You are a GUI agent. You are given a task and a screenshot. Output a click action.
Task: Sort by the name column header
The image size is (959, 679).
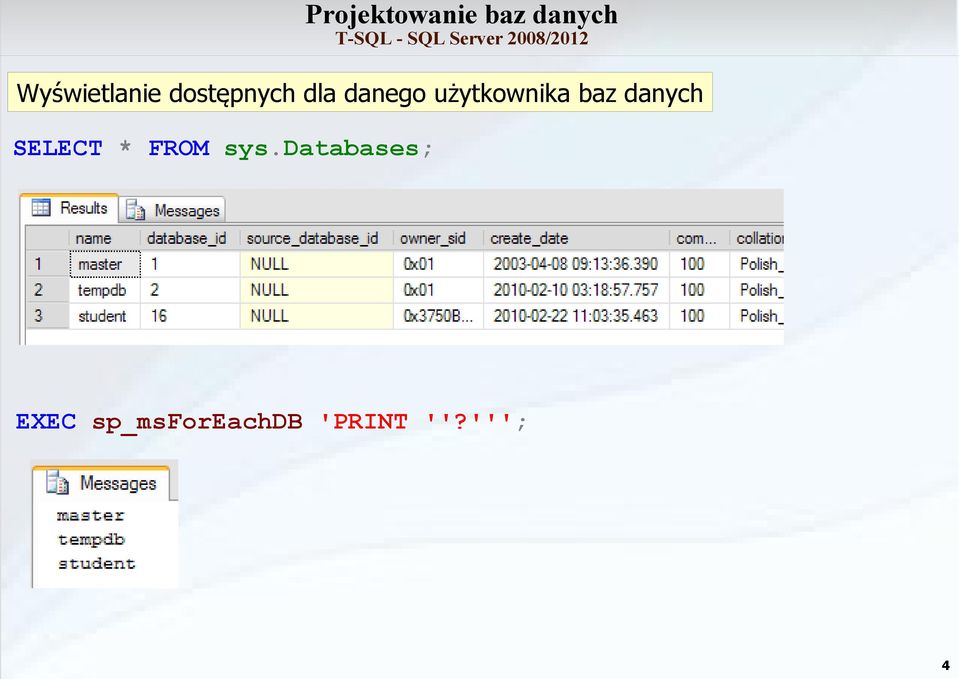(105, 238)
